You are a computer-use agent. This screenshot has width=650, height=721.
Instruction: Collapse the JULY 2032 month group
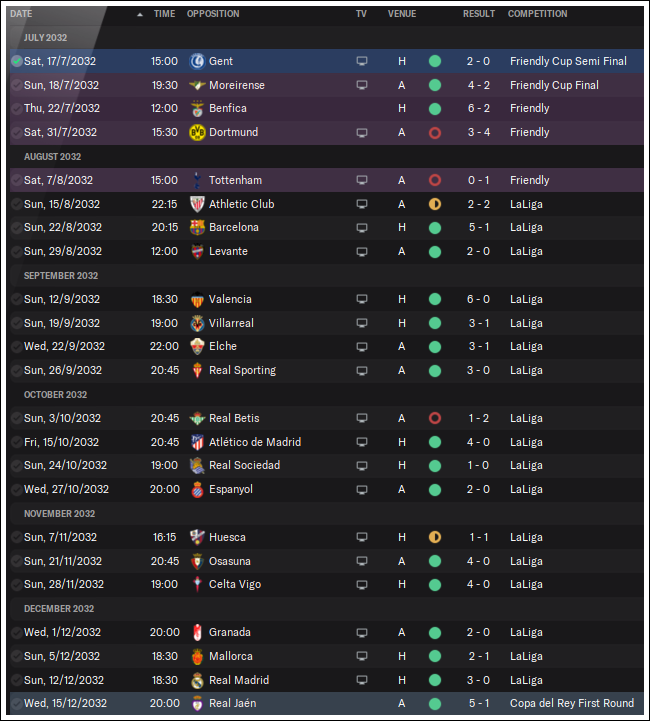tap(46, 38)
